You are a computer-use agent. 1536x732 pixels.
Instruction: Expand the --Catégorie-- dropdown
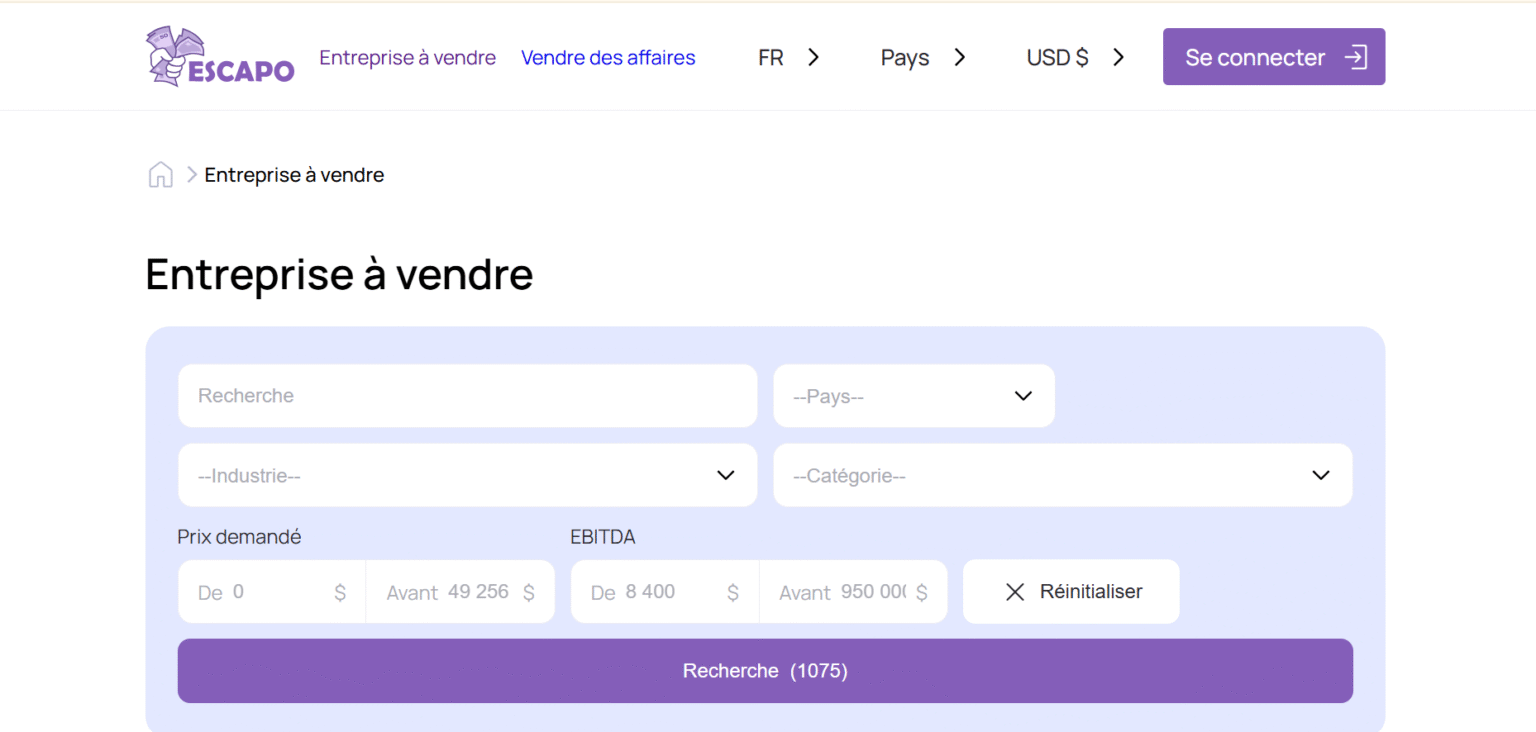click(x=1062, y=475)
